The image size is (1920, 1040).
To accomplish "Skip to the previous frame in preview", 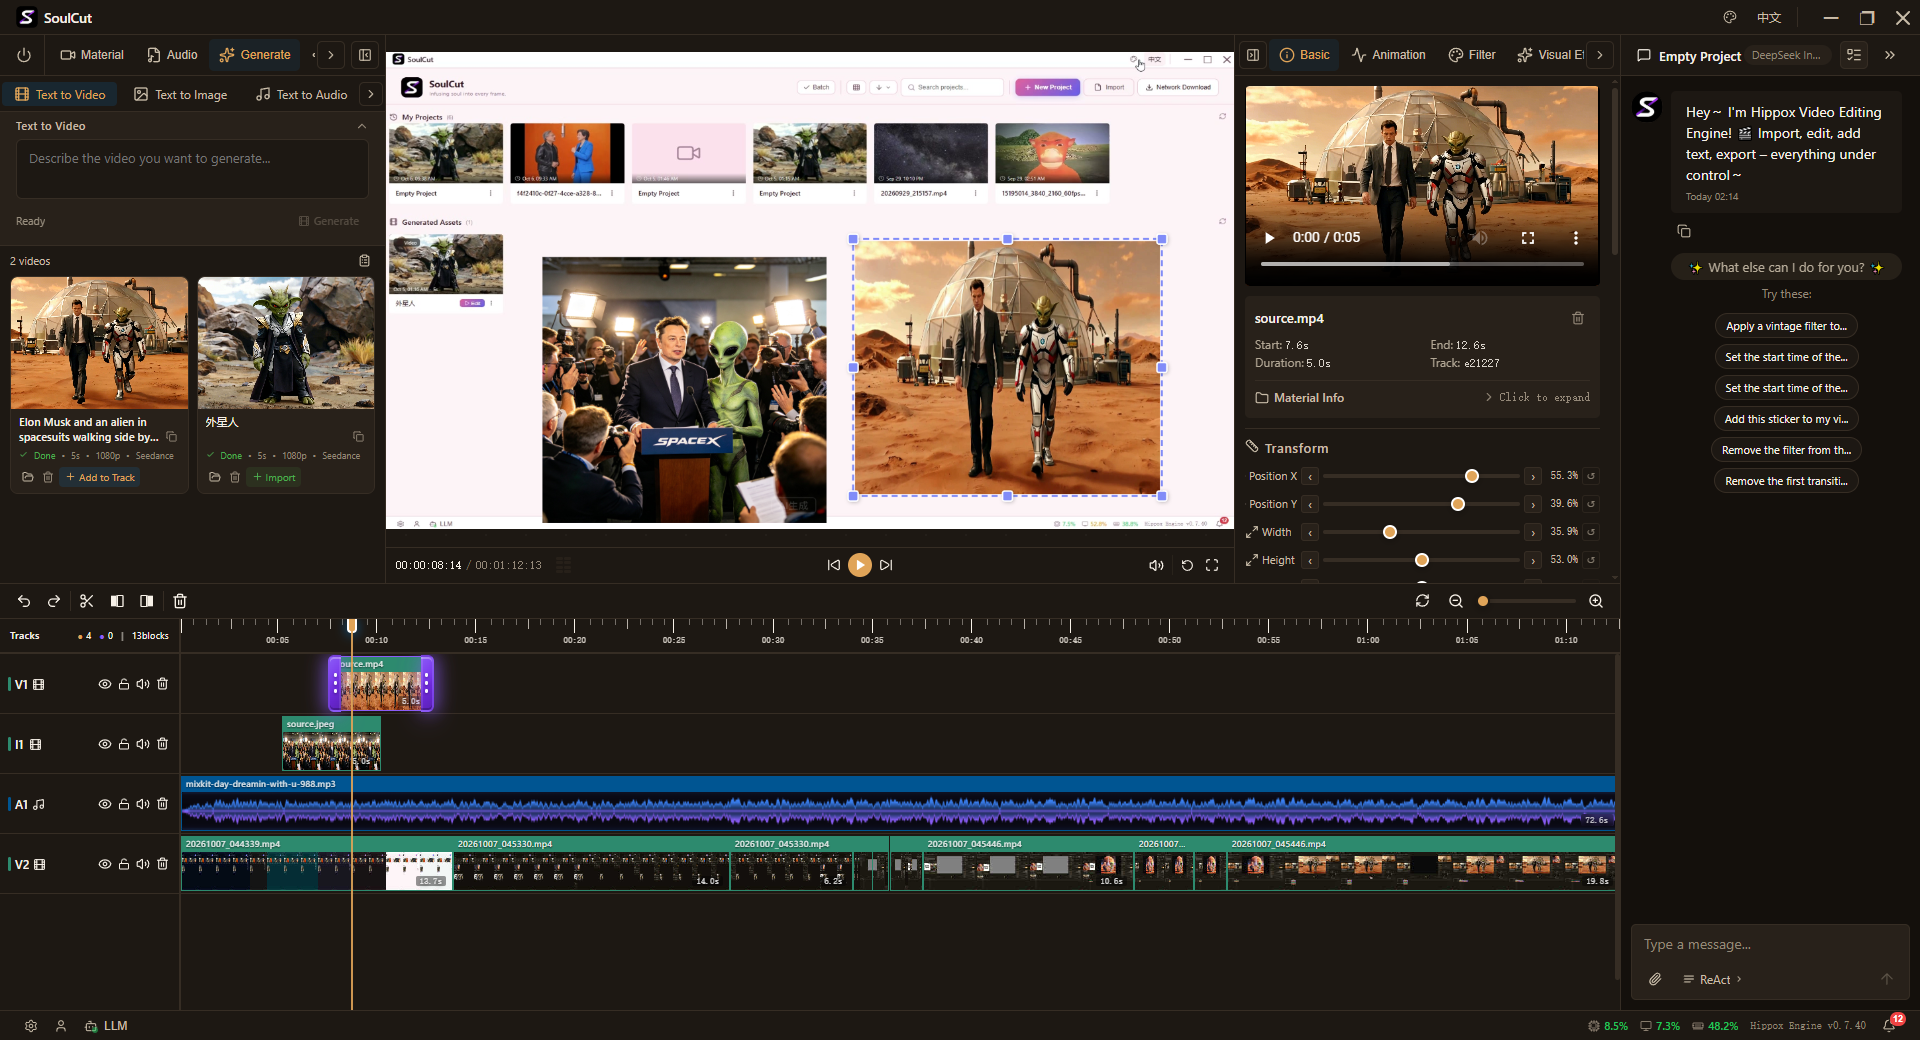I will click(x=834, y=565).
